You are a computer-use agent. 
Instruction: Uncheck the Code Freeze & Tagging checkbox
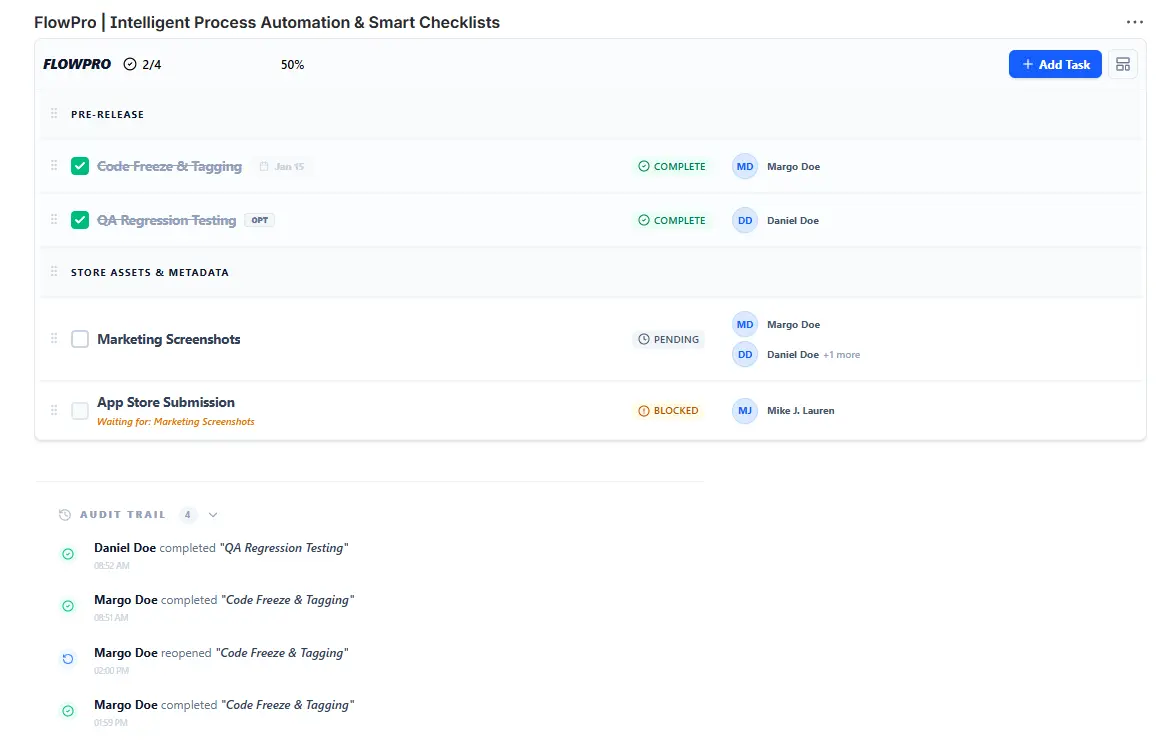click(x=80, y=166)
